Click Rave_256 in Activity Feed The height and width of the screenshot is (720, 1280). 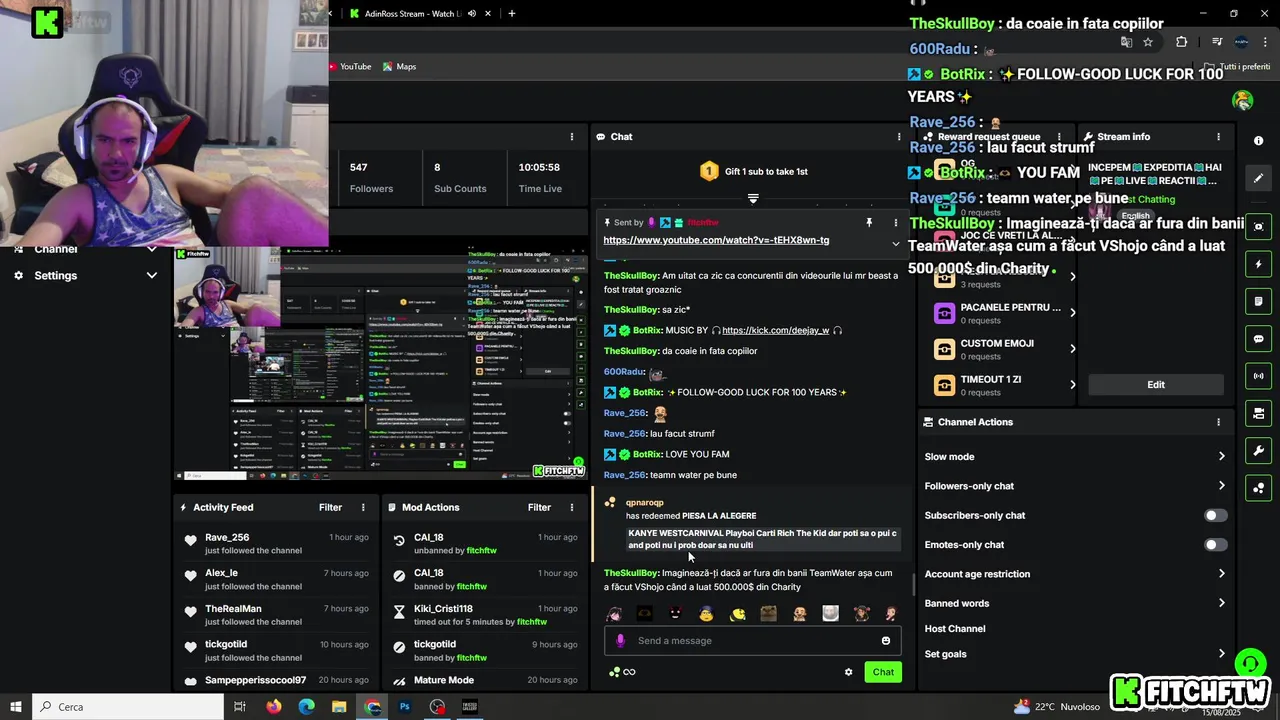227,538
